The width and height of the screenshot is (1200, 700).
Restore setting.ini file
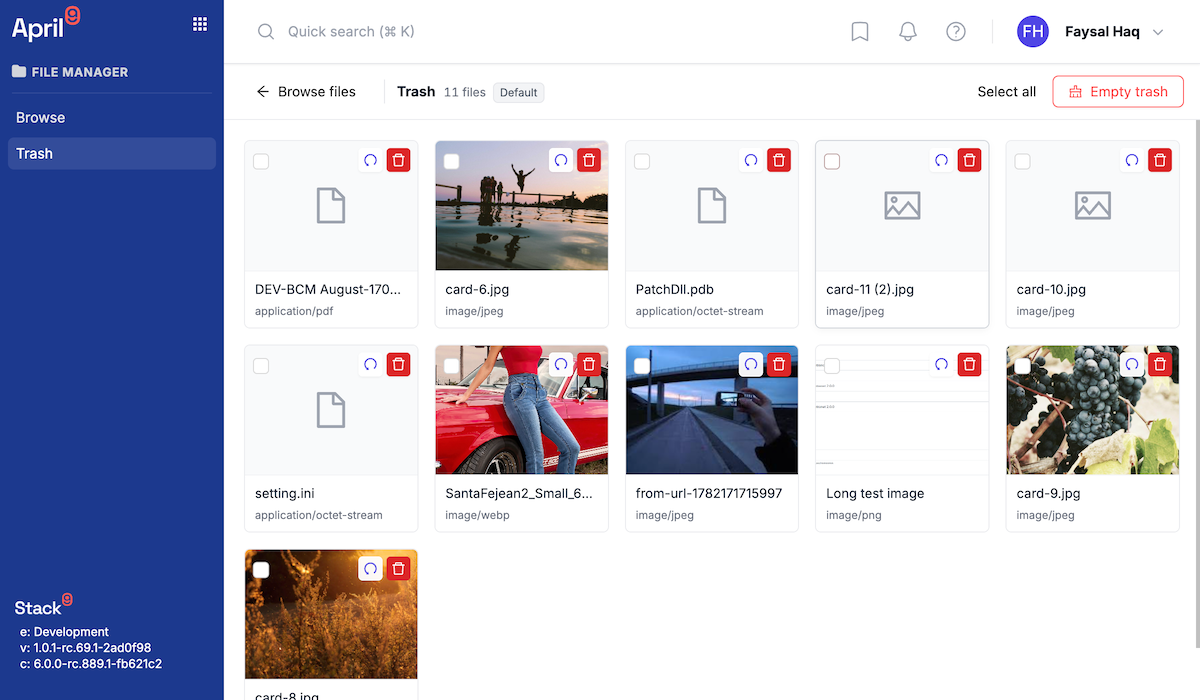tap(371, 364)
